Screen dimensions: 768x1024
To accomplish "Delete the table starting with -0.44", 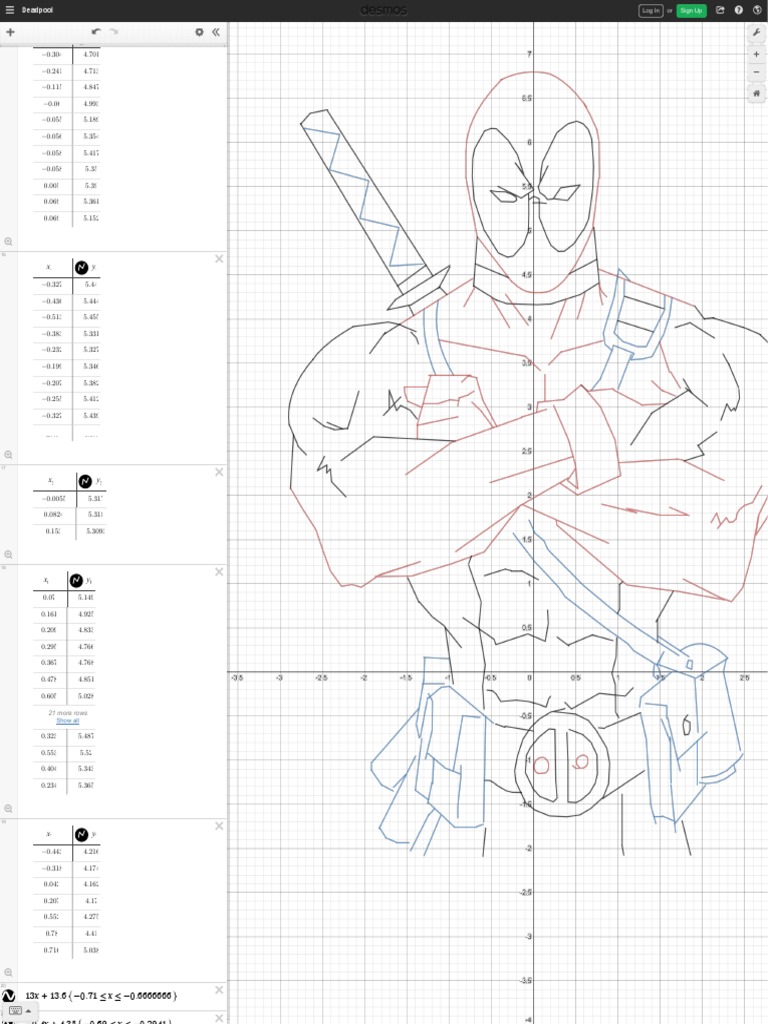I will (x=219, y=826).
